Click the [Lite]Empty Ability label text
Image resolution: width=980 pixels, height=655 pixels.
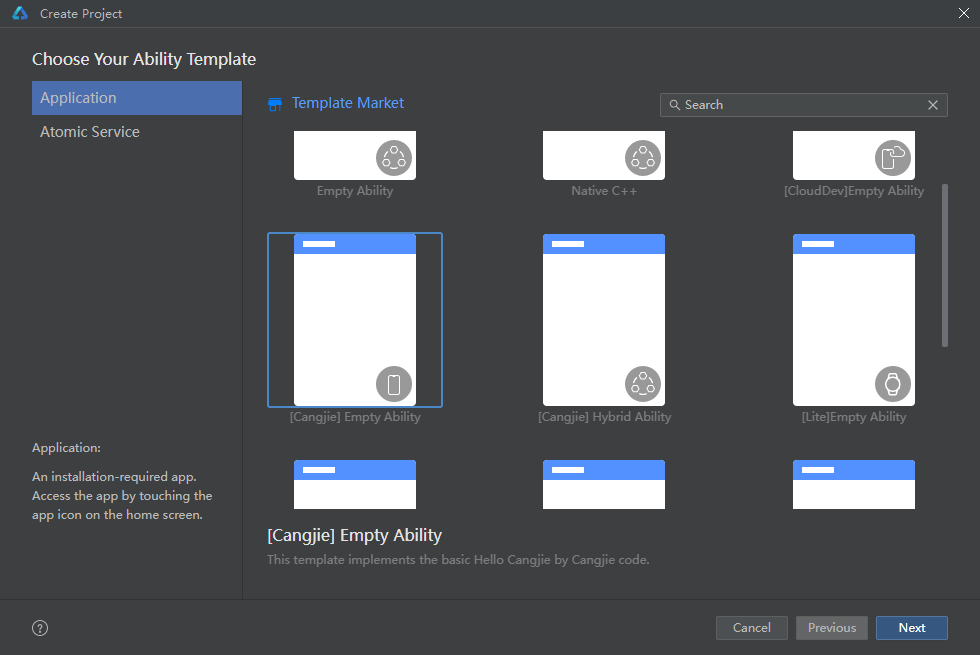[854, 417]
